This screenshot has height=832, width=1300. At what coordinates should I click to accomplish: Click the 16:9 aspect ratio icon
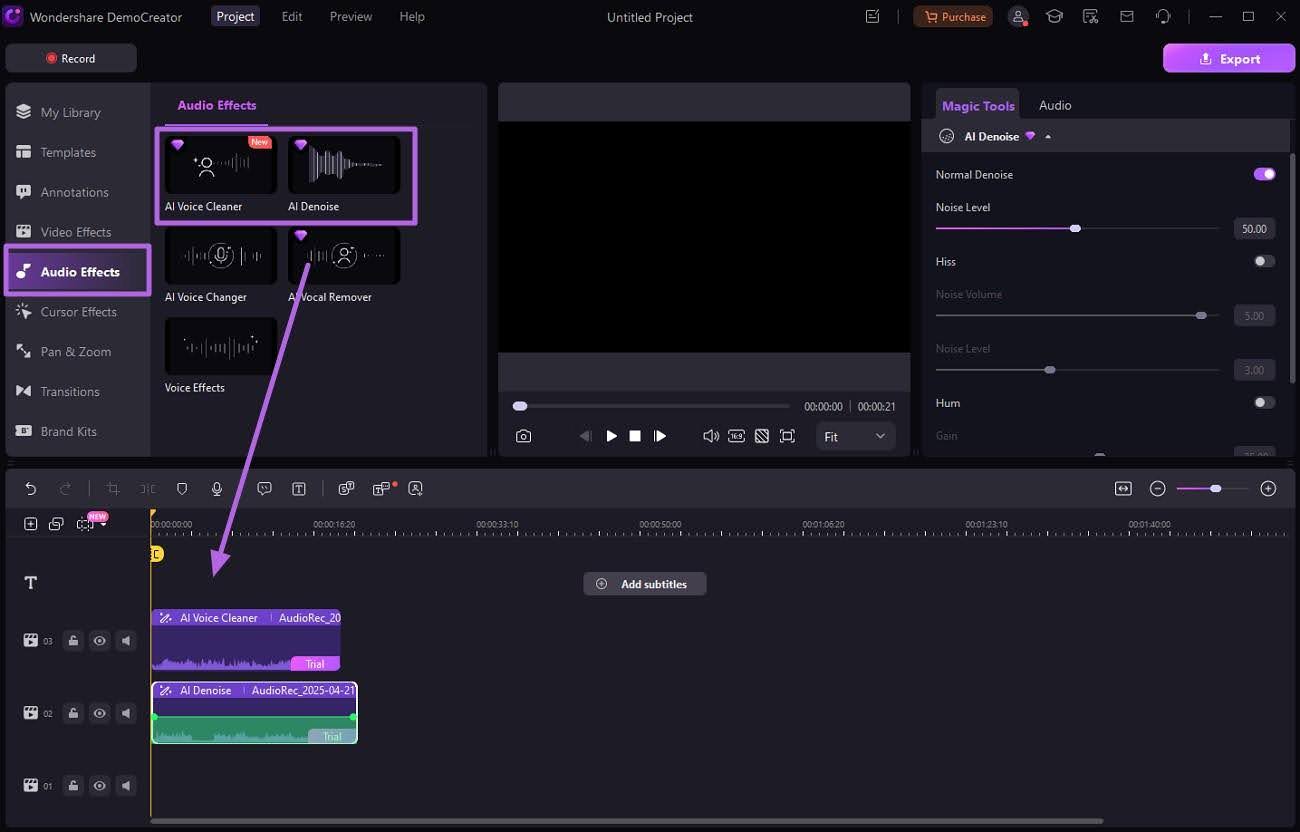(736, 436)
